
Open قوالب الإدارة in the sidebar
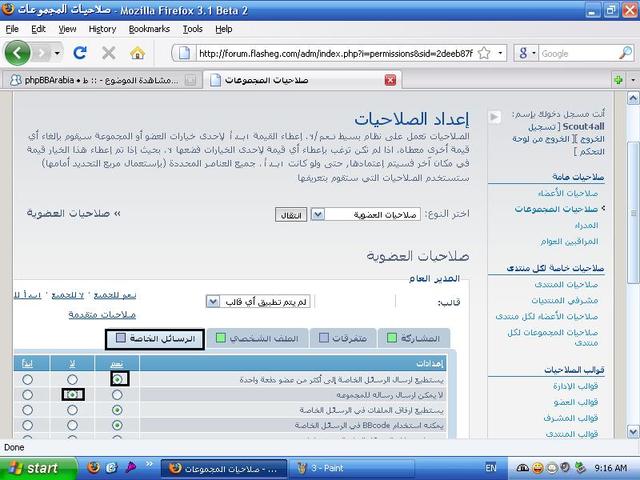click(576, 386)
